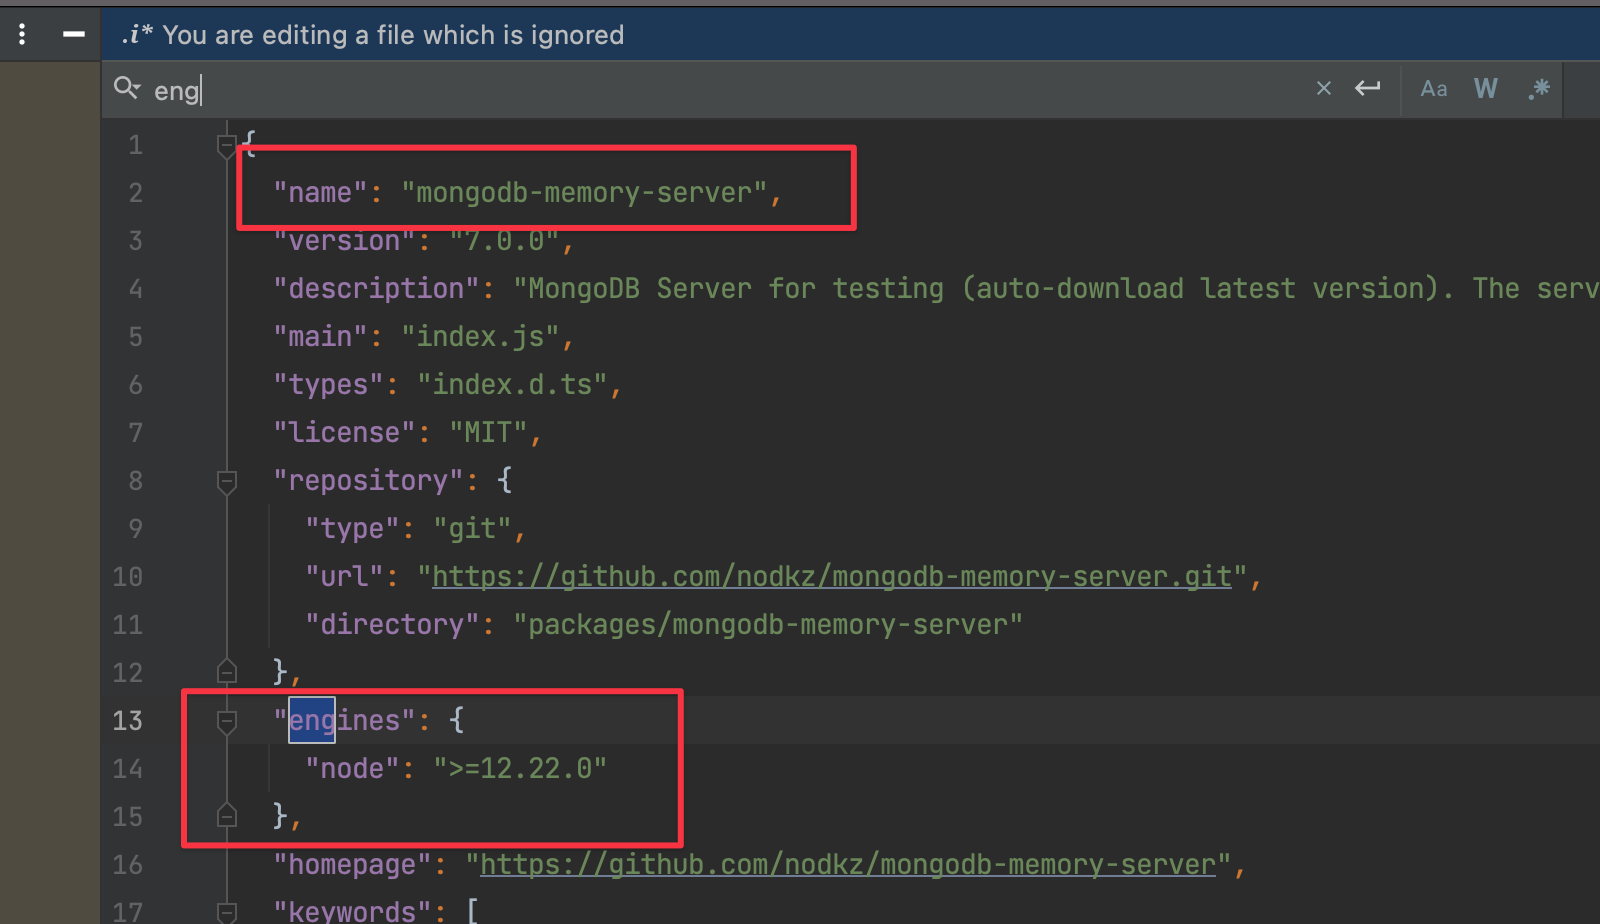Toggle Match Case (Aa) option

pyautogui.click(x=1434, y=89)
